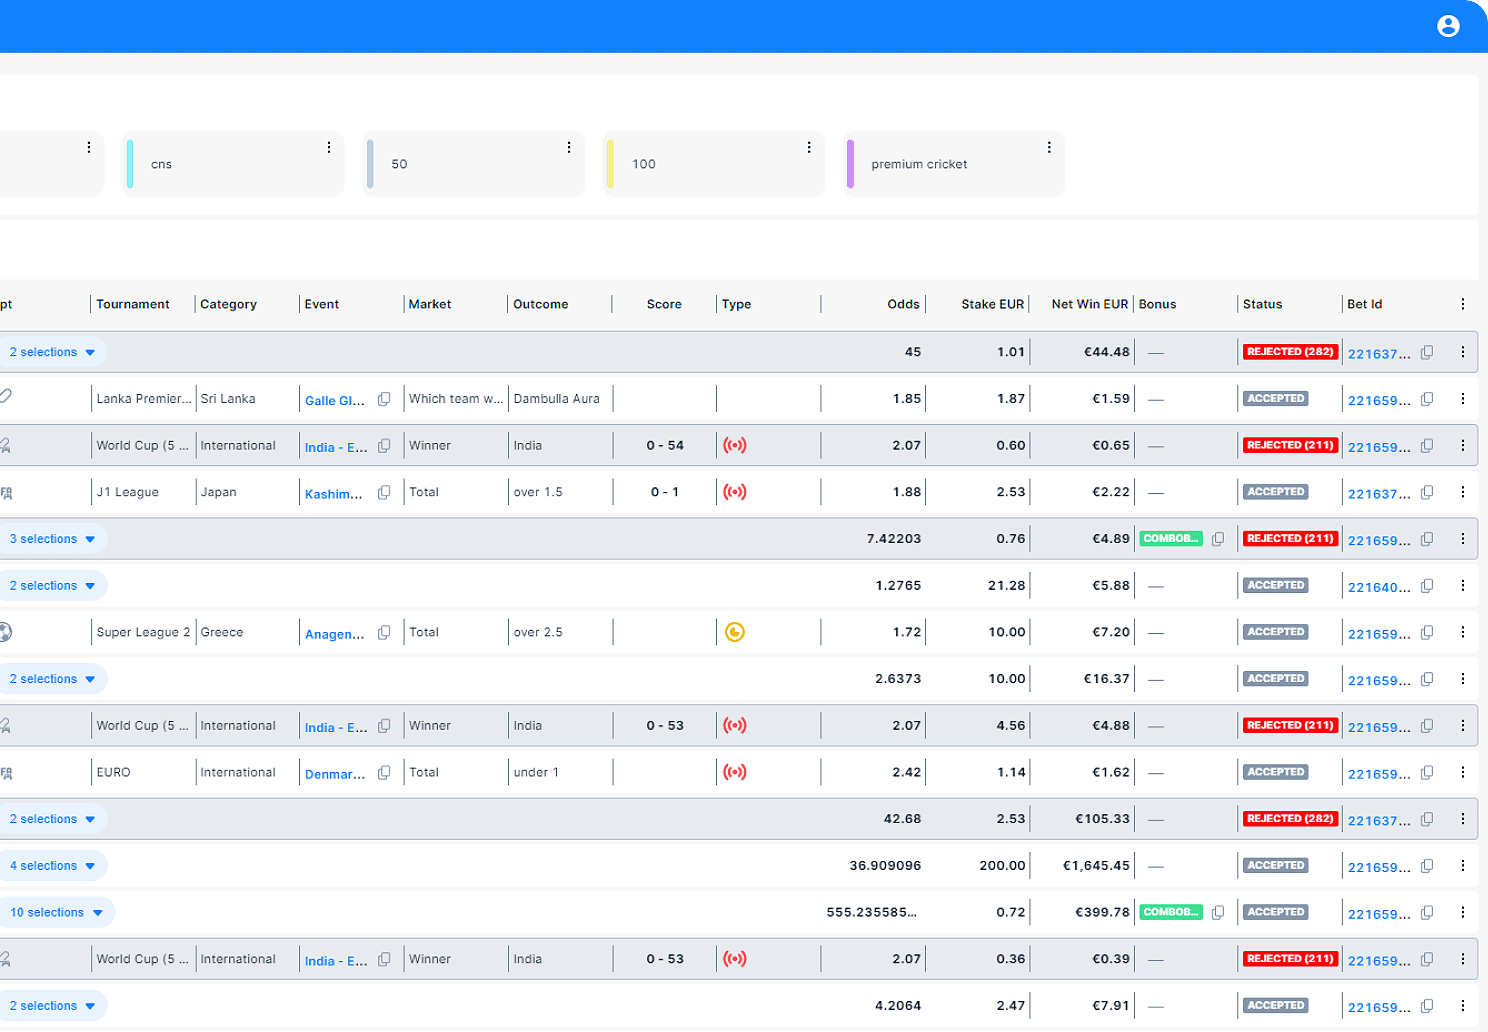Copy the Galle Gl... event name
Screen dimensions: 1488x1032
point(384,399)
